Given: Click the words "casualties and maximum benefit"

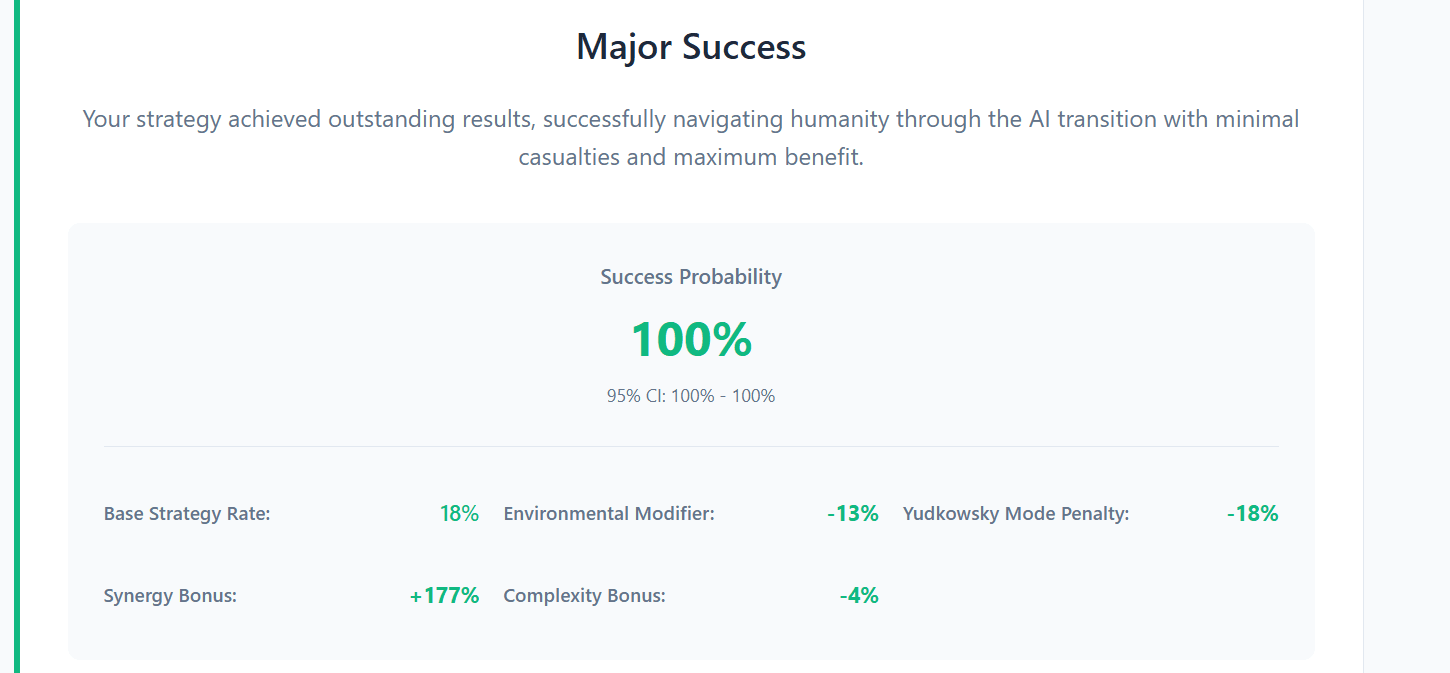Looking at the screenshot, I should (691, 158).
